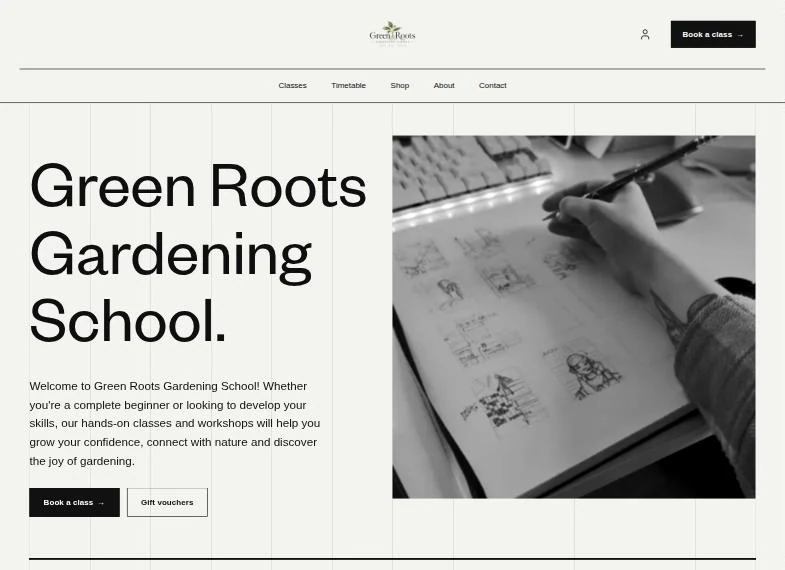Click the Green Roots logo in the header

click(392, 34)
